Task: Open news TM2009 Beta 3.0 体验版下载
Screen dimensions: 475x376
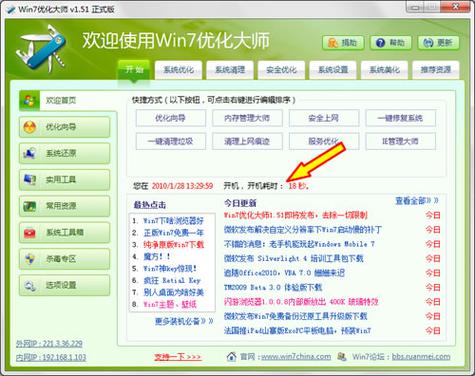Action: pos(273,287)
